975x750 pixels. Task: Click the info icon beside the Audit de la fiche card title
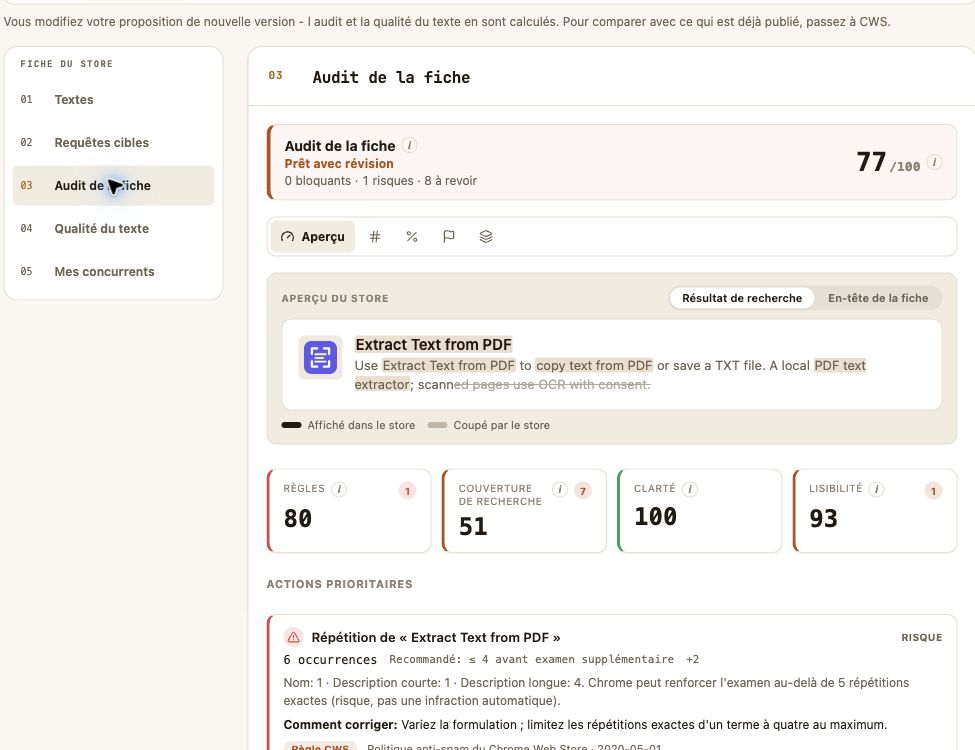(x=409, y=145)
